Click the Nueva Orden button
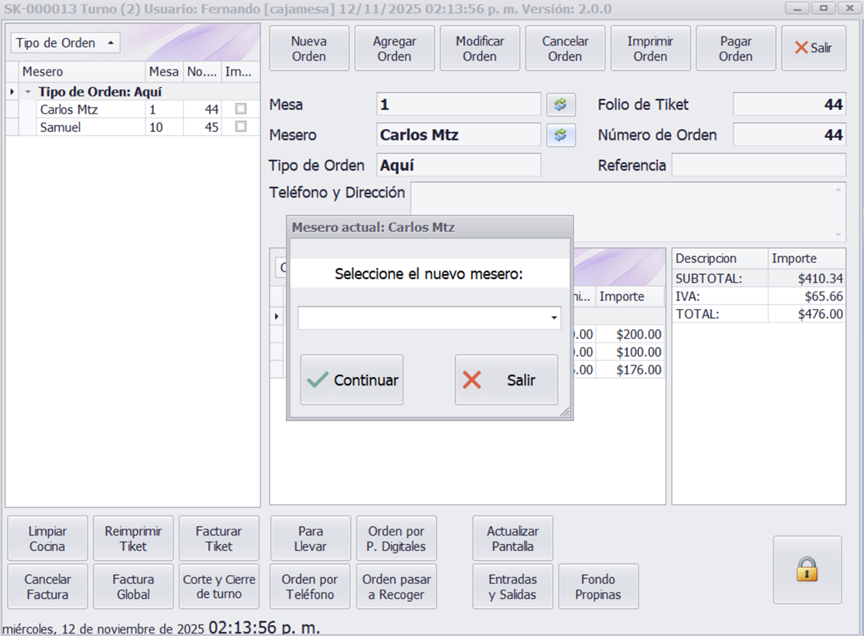The width and height of the screenshot is (864, 636). click(309, 49)
